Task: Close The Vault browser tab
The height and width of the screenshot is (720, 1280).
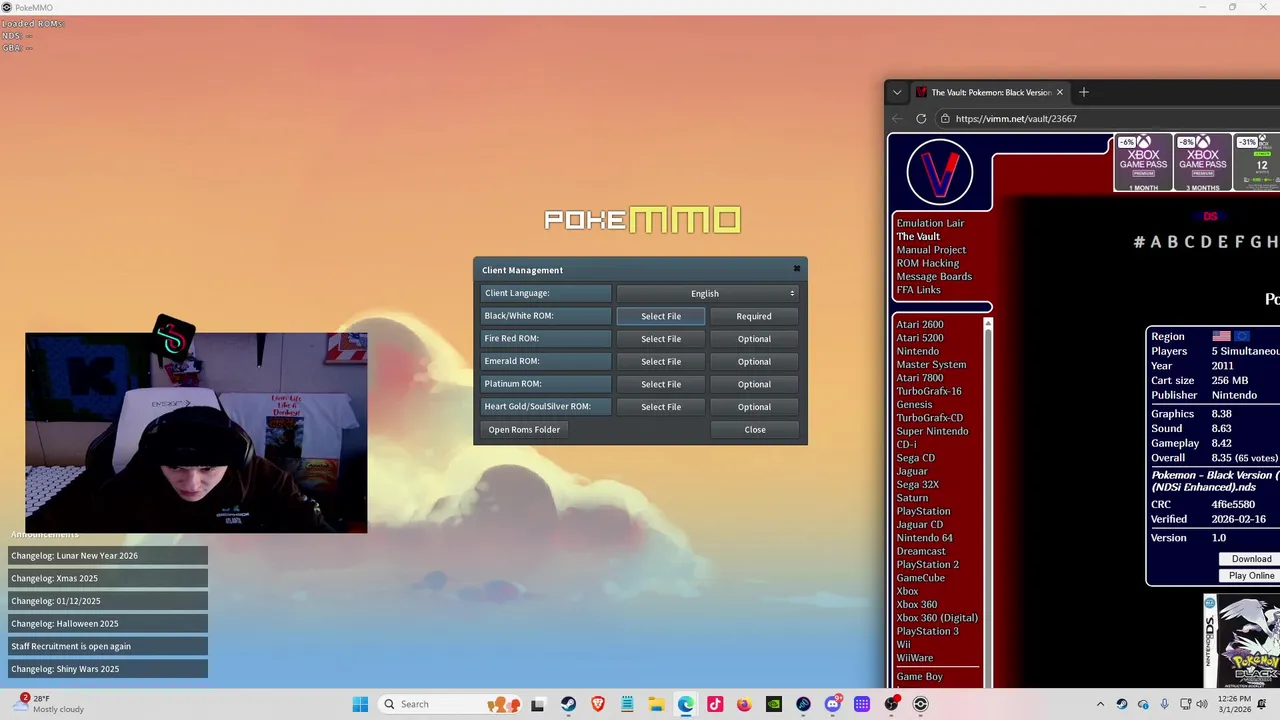Action: pyautogui.click(x=1060, y=92)
